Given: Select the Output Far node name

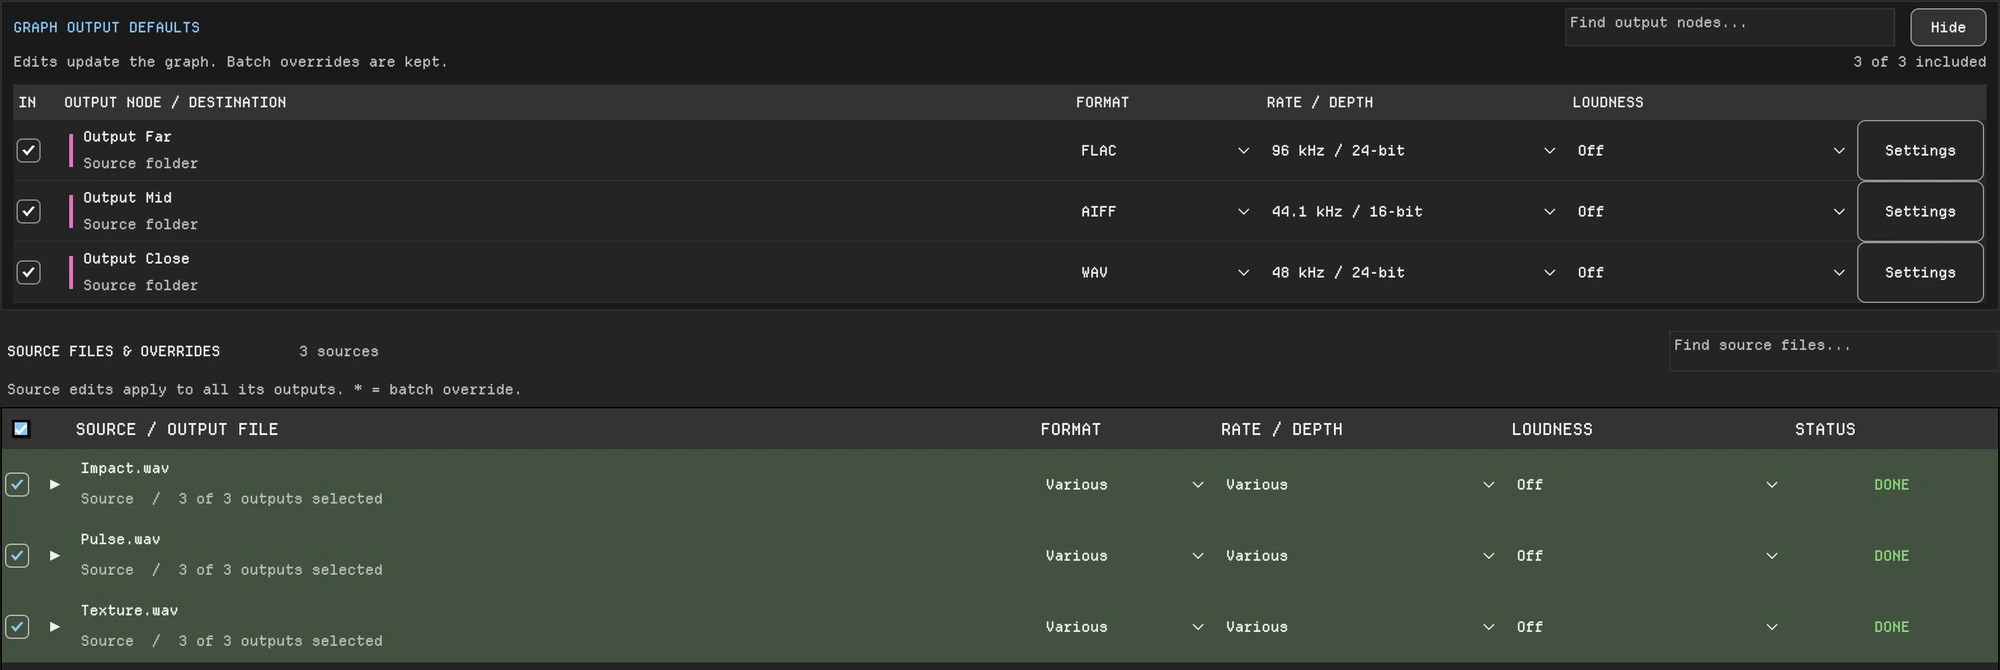Looking at the screenshot, I should [x=127, y=137].
